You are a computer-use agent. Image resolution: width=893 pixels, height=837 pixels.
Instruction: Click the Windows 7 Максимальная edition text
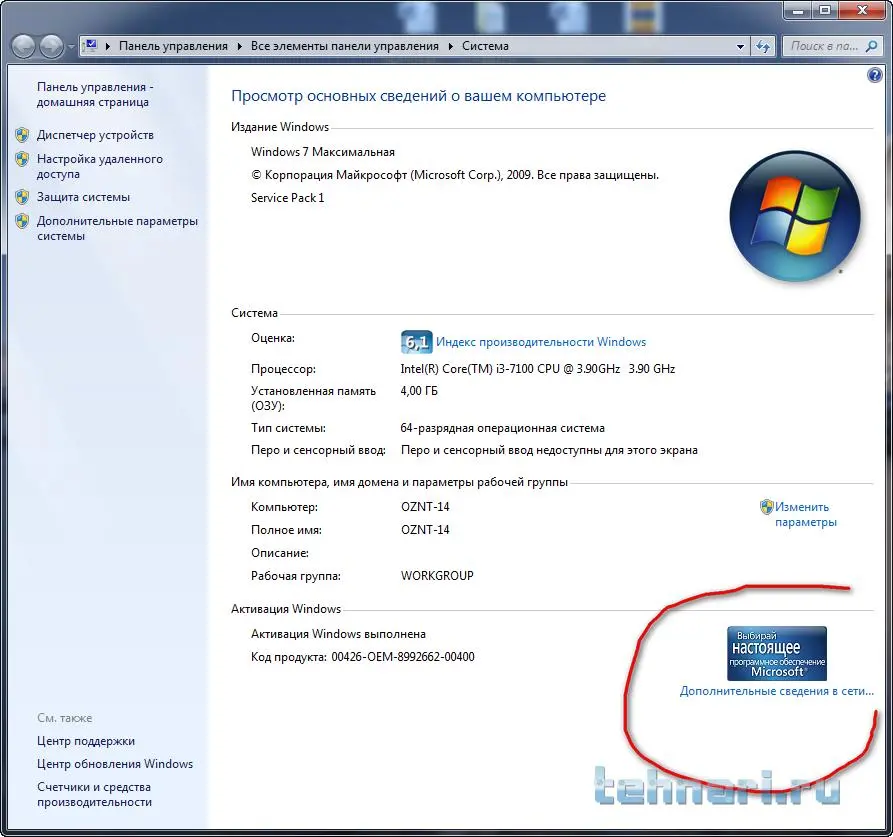(323, 152)
